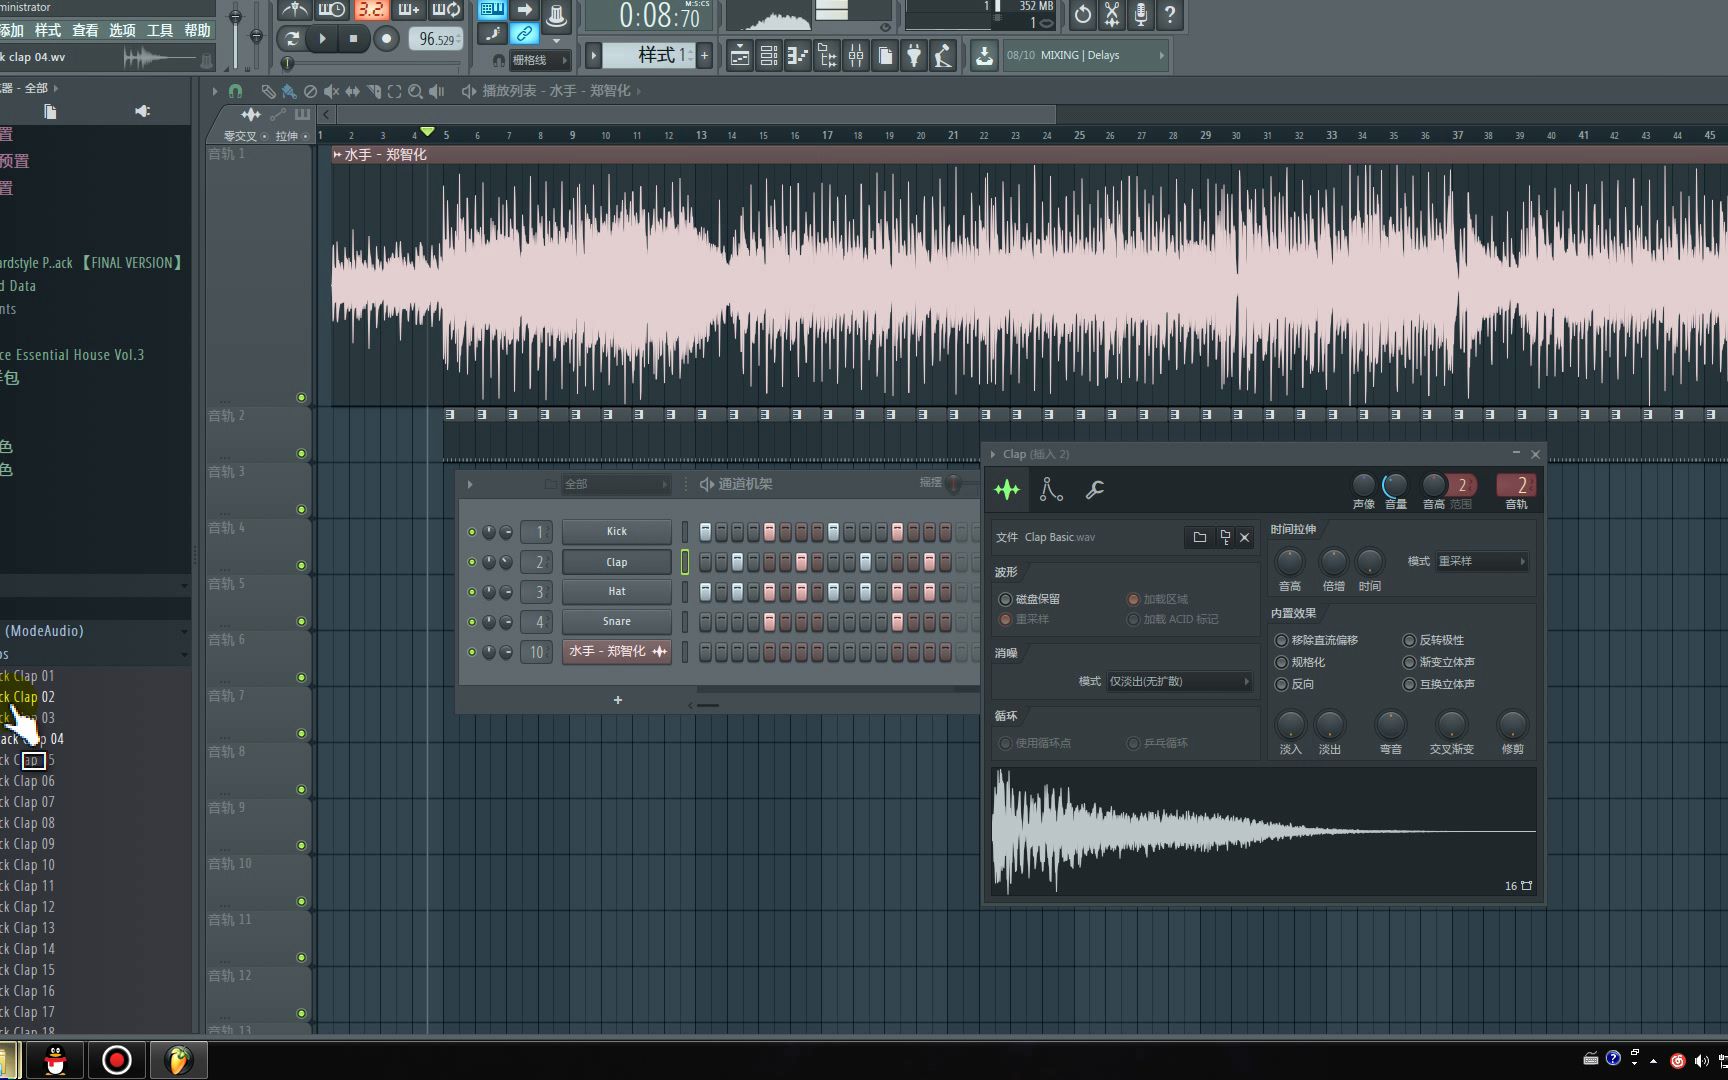The width and height of the screenshot is (1728, 1080).
Task: Toggle the link step editing chain icon
Action: click(x=524, y=34)
